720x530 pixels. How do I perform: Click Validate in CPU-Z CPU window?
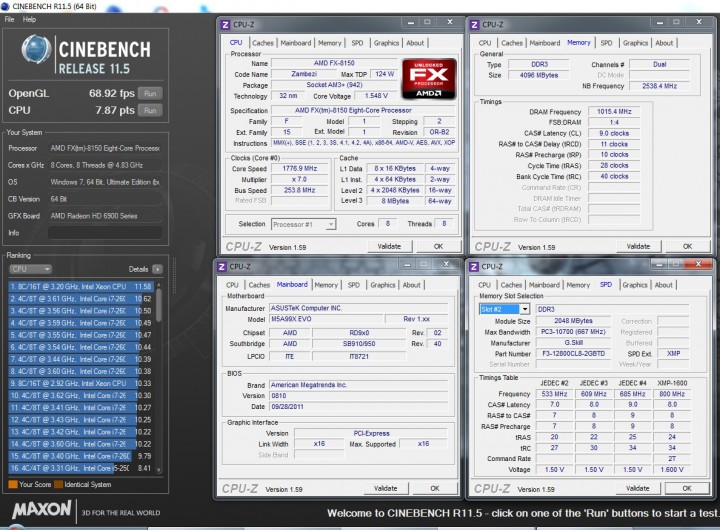coord(389,247)
